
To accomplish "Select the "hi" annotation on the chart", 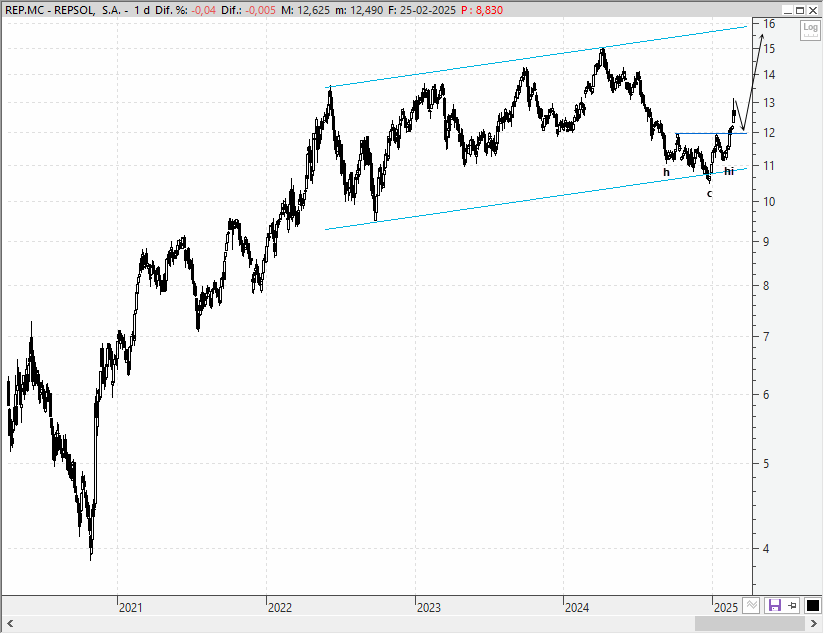I will (729, 171).
